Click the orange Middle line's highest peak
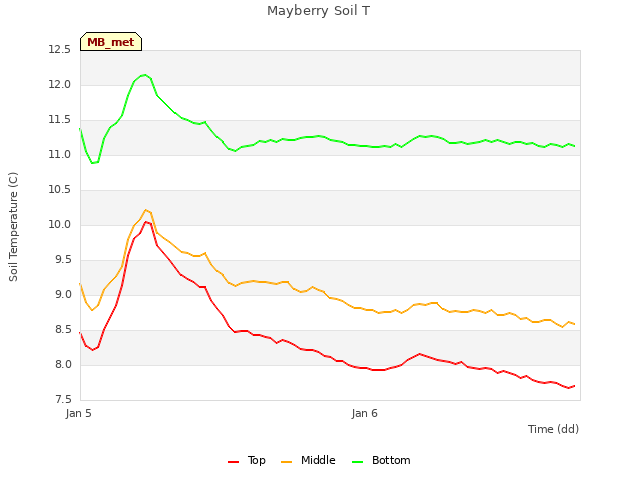Screen dimensions: 640x480 click(x=146, y=210)
